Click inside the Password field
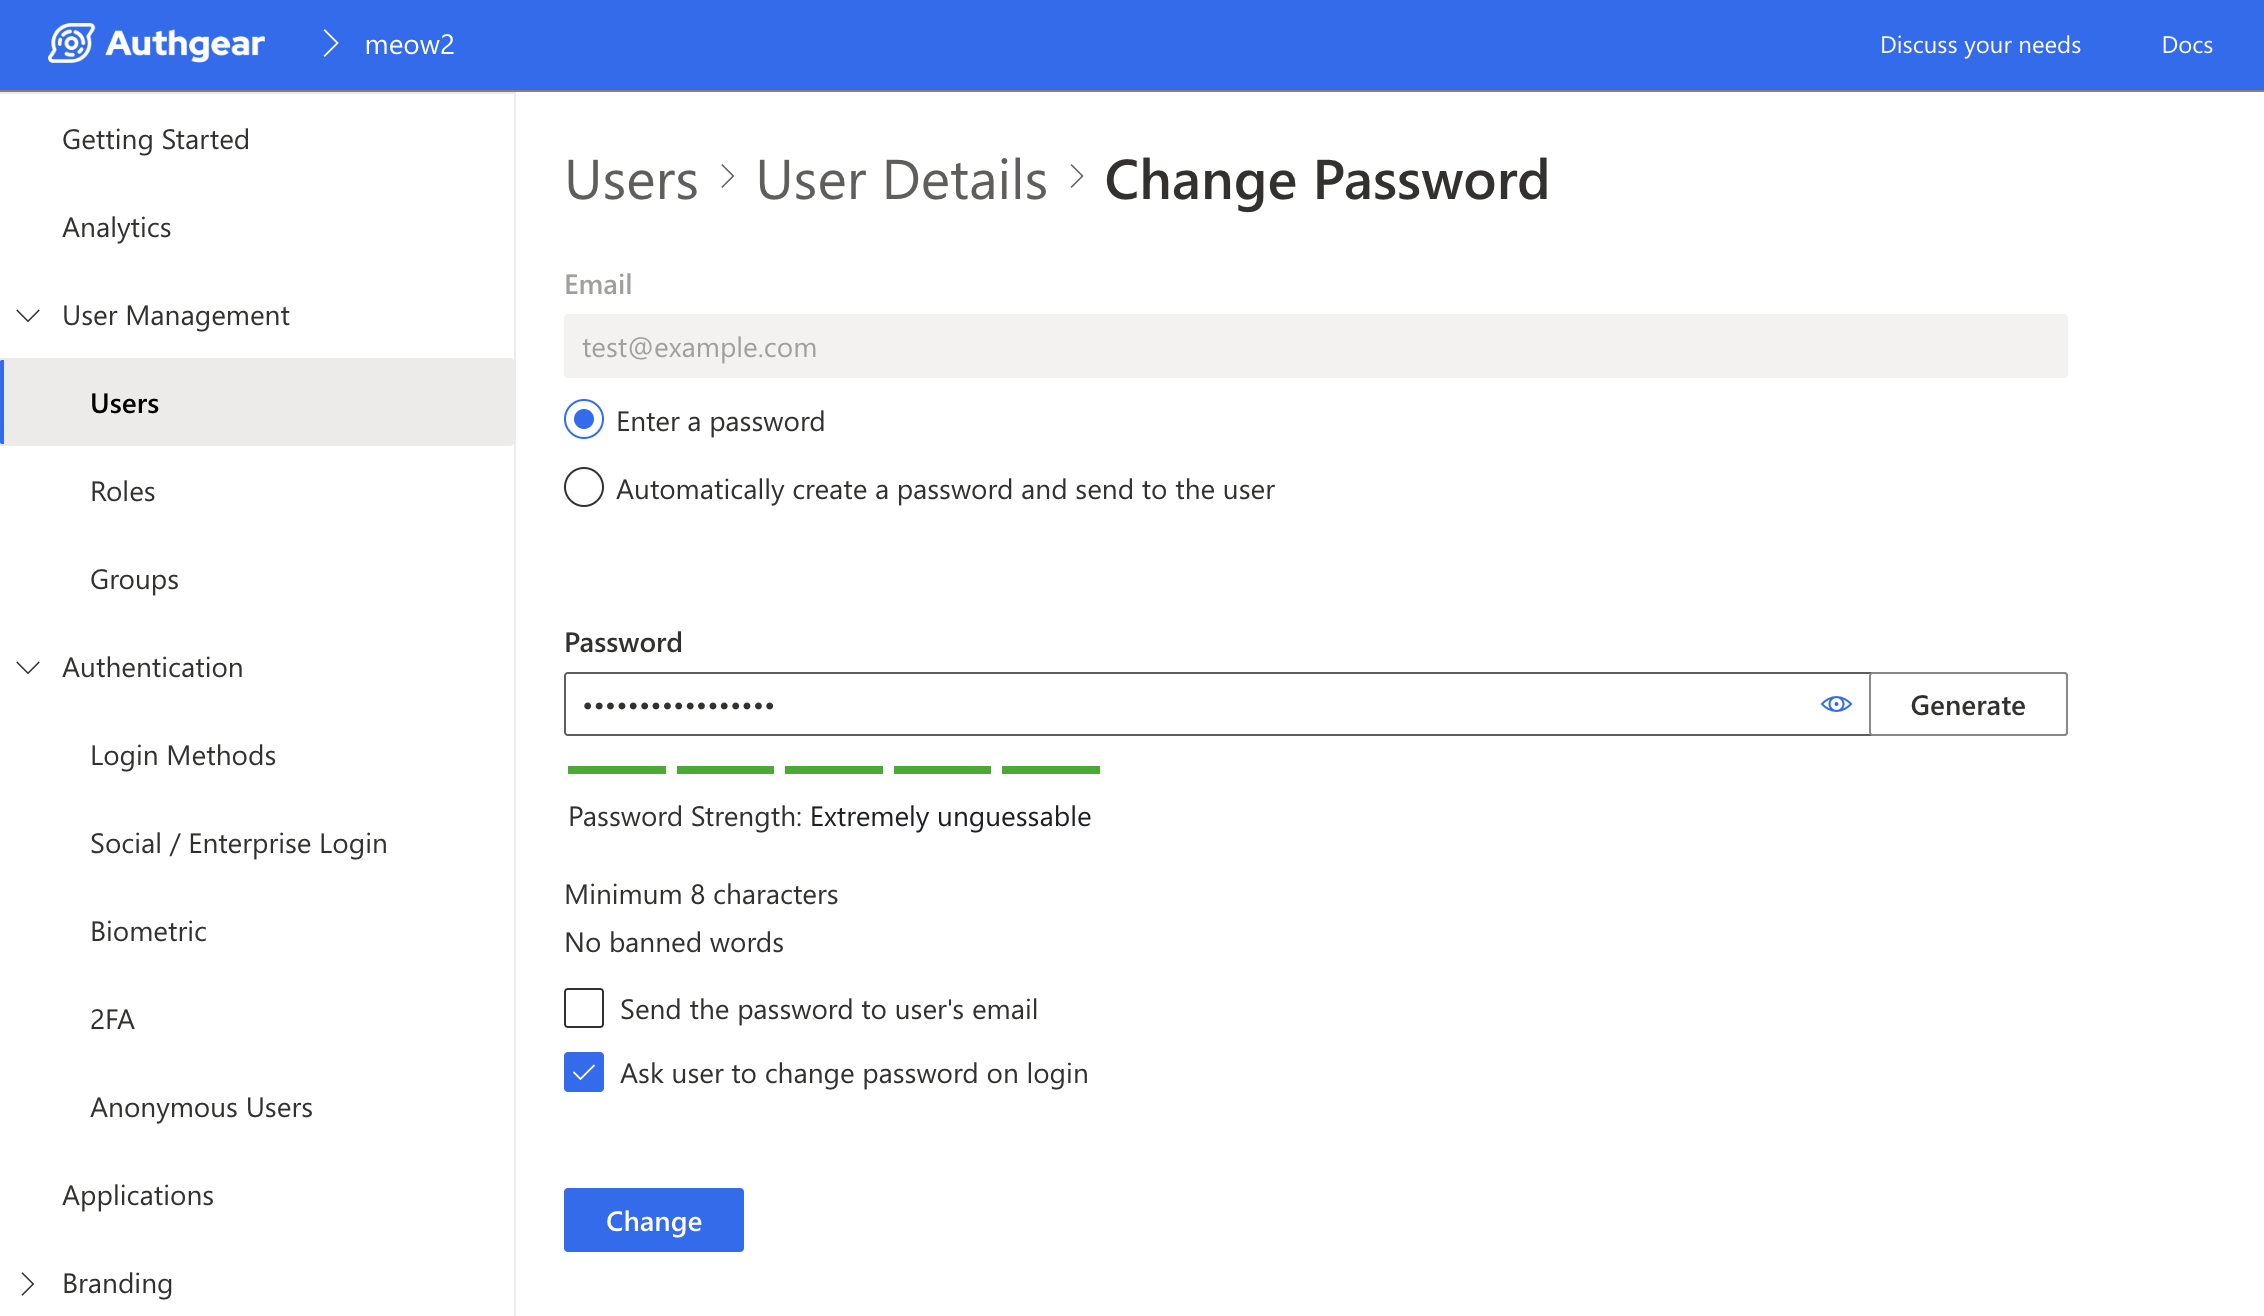Image resolution: width=2264 pixels, height=1316 pixels. coord(1190,705)
